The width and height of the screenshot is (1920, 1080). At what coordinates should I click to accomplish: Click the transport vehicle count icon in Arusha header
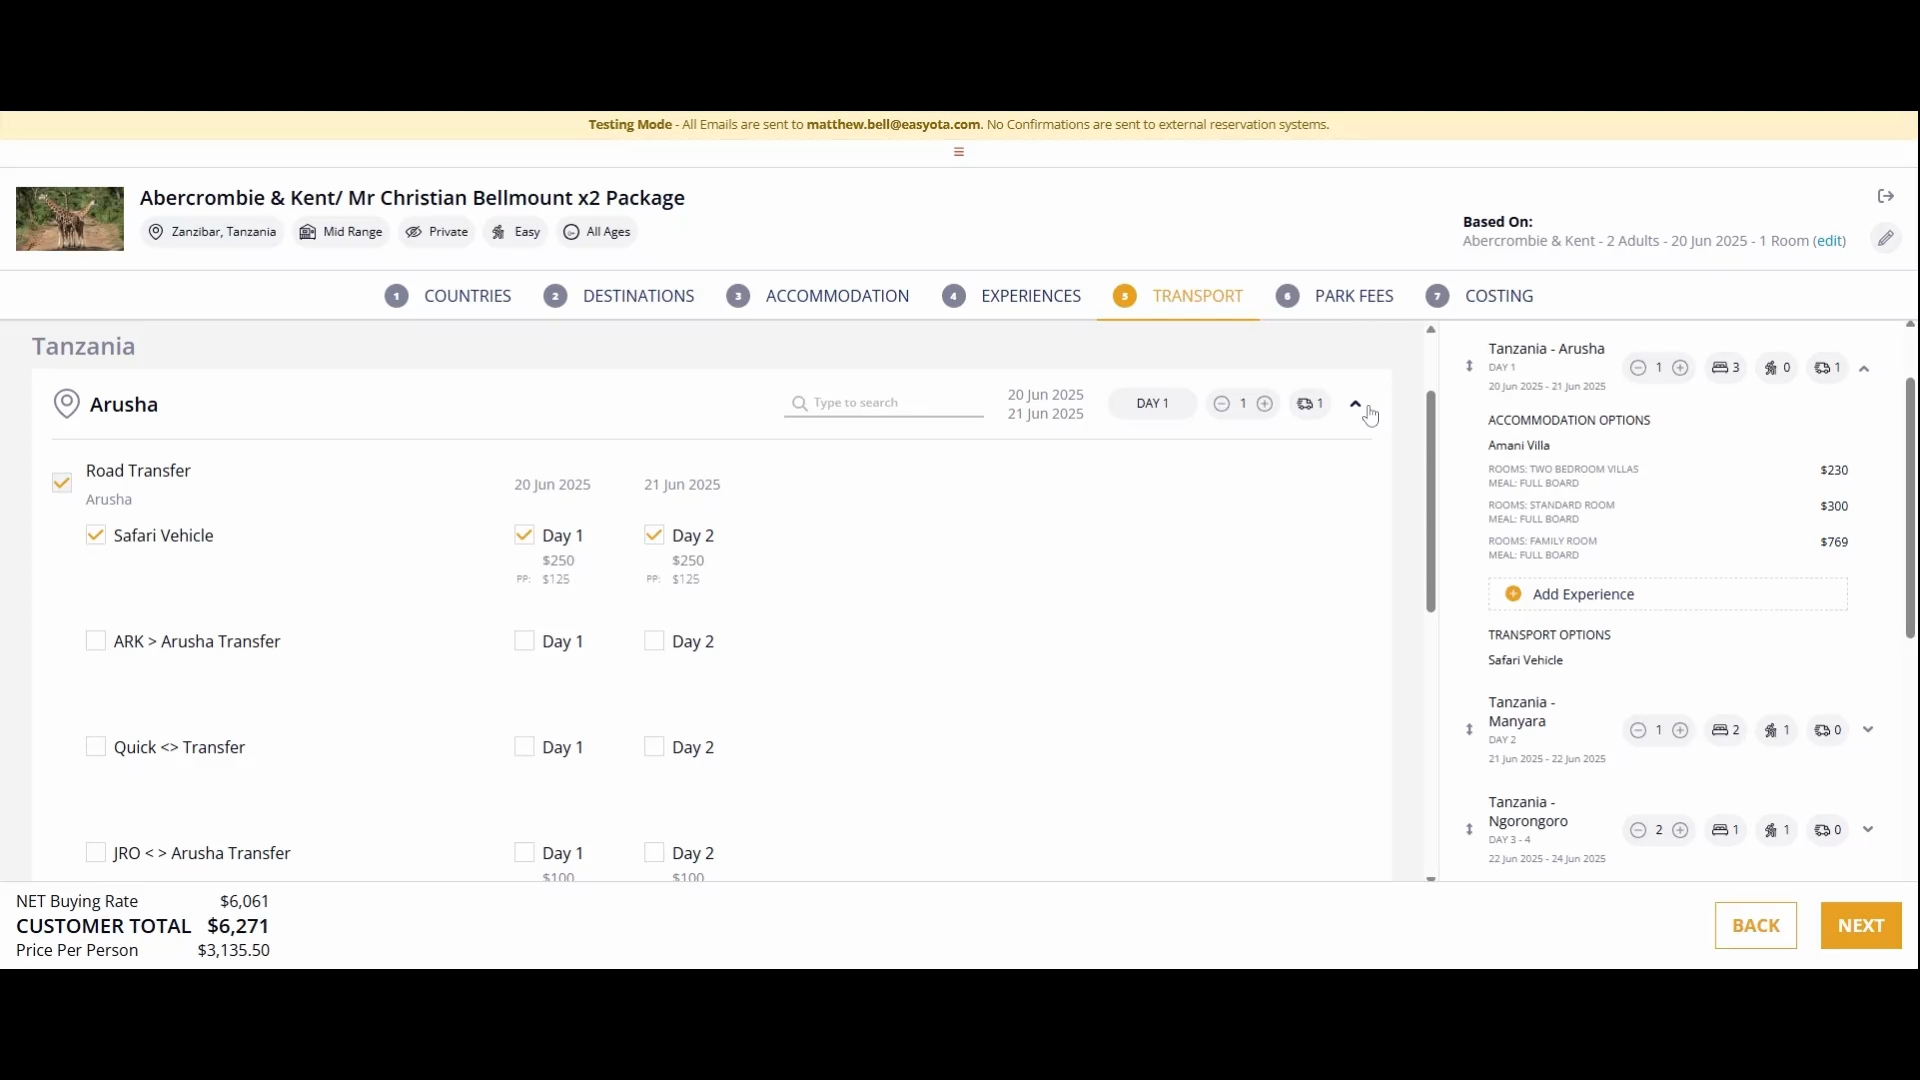[x=1305, y=404]
